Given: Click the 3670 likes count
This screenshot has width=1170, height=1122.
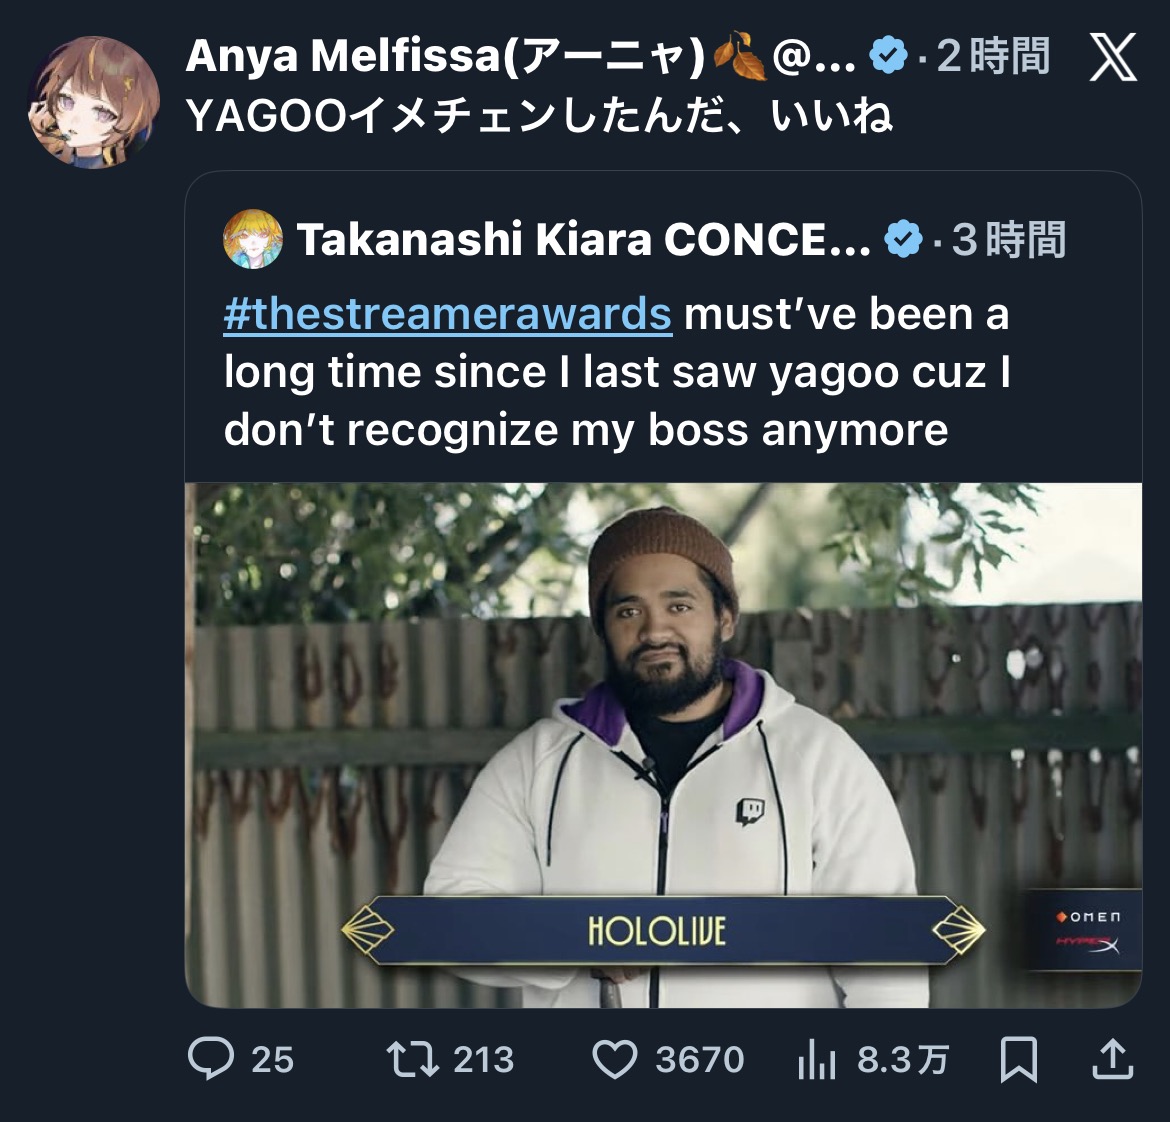Looking at the screenshot, I should tap(700, 1059).
